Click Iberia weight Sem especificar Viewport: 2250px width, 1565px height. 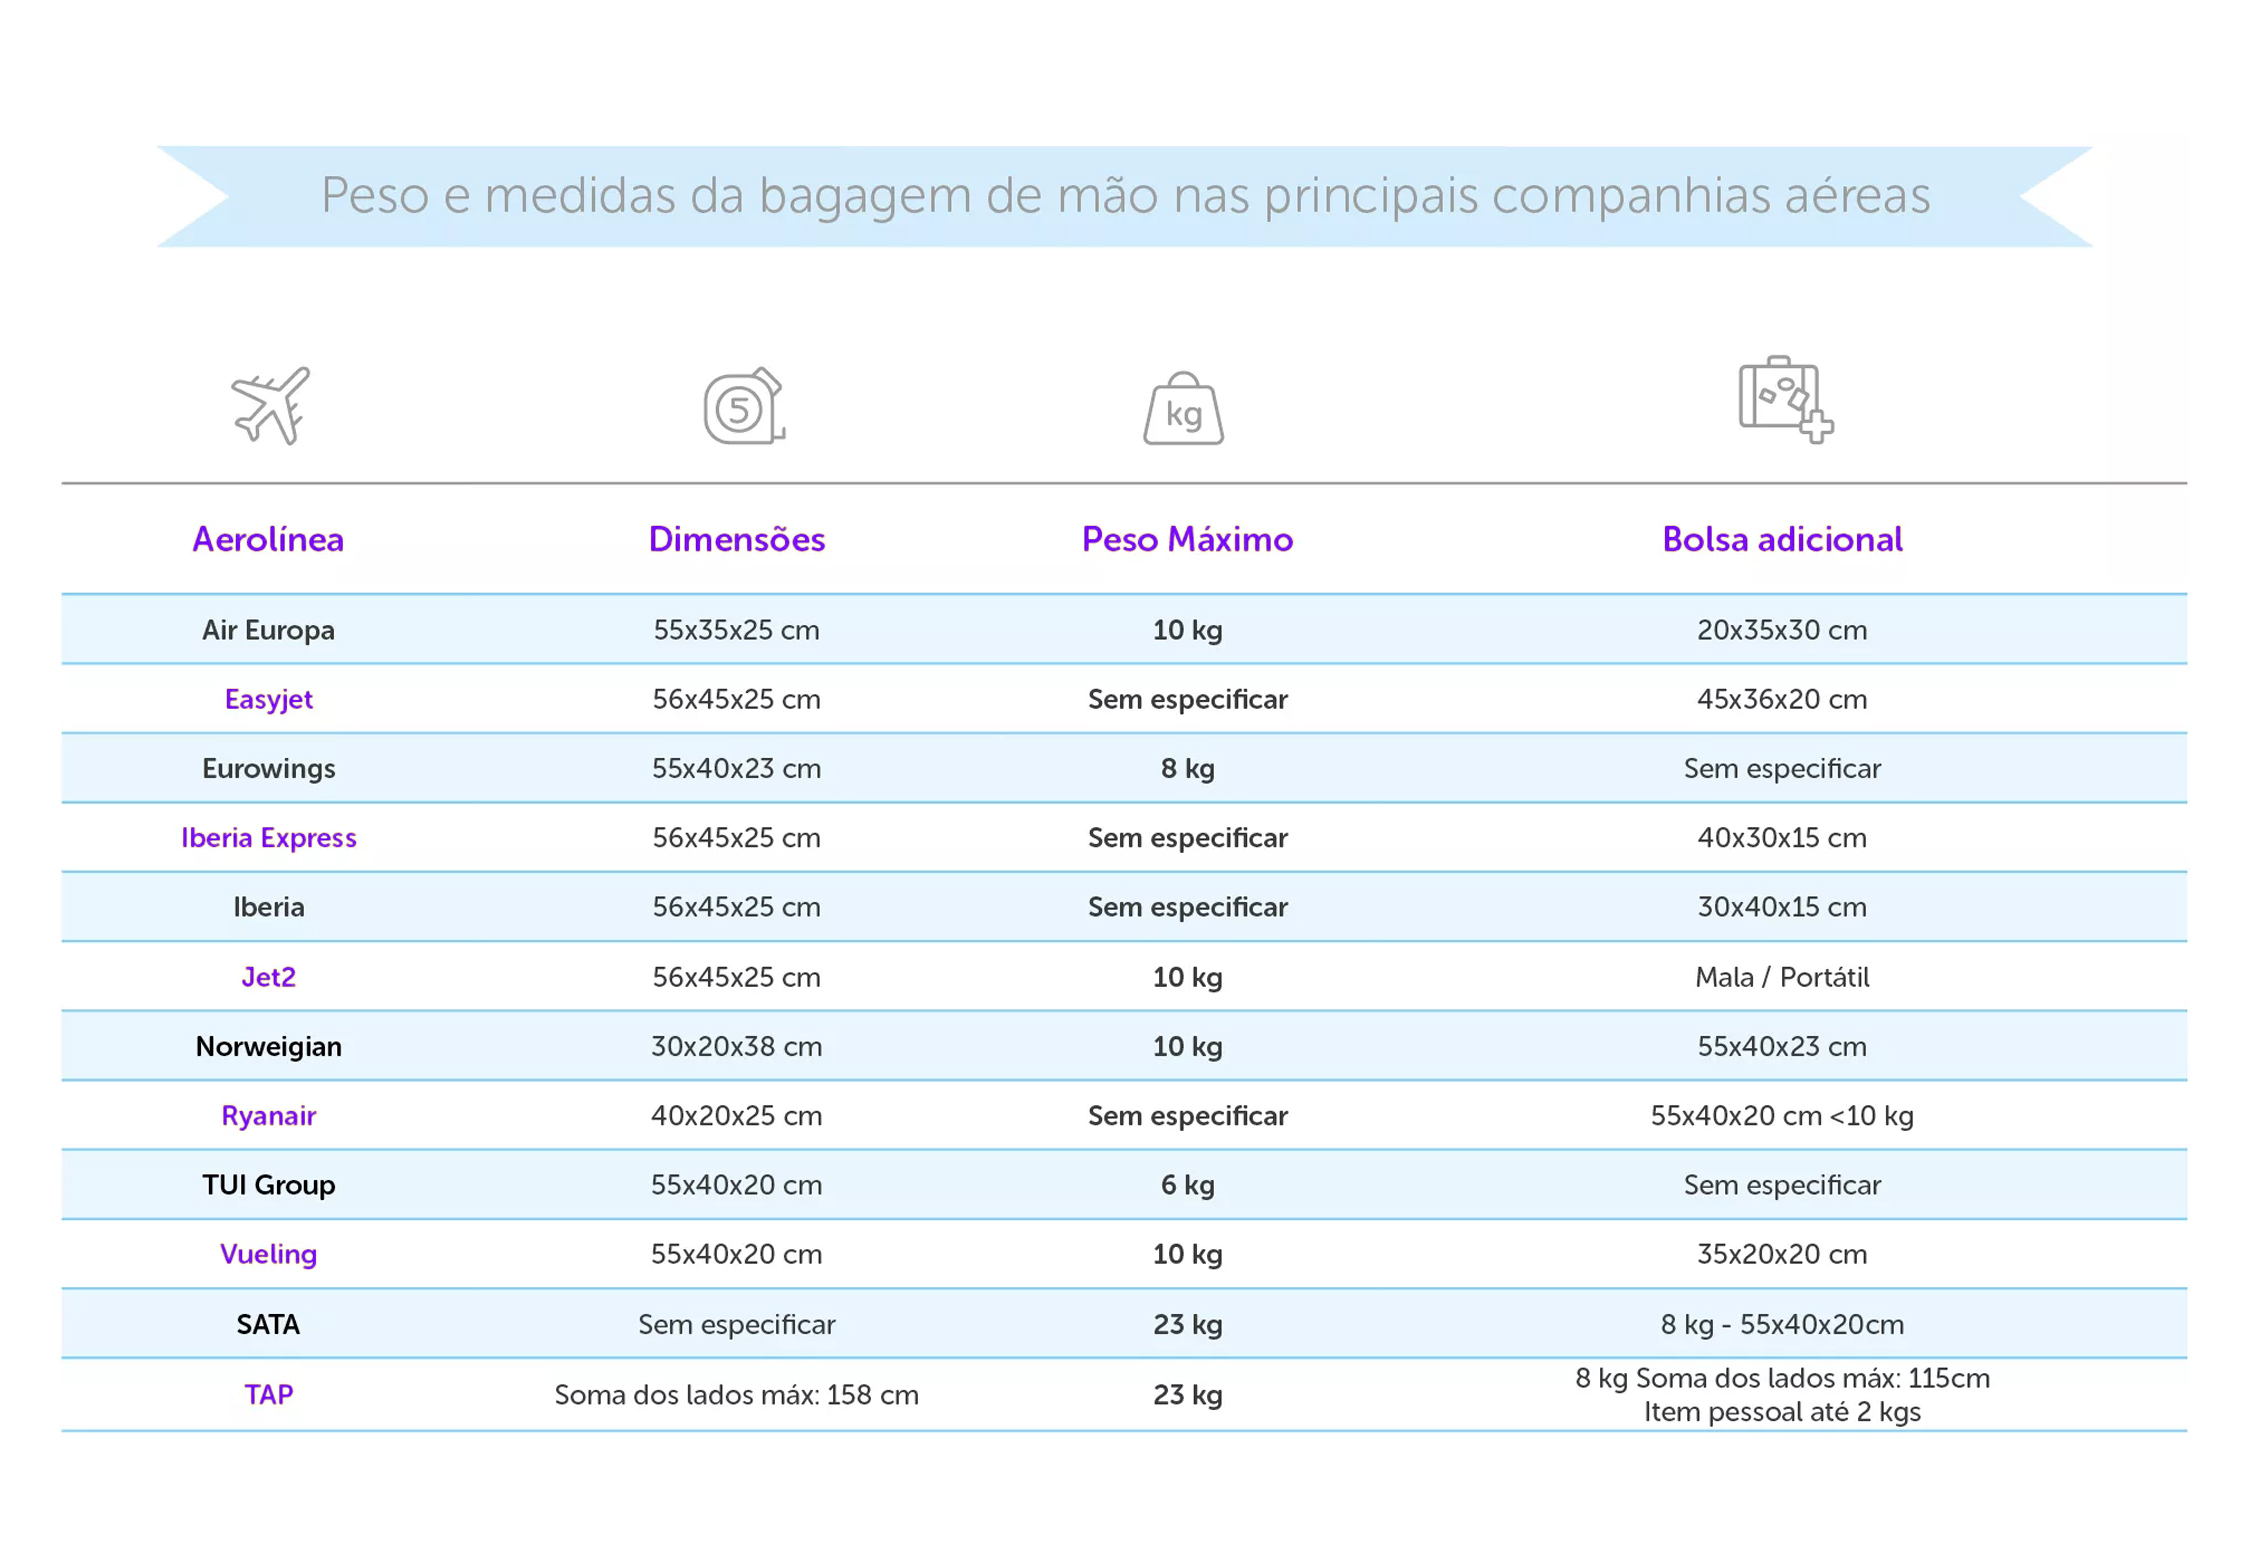(1188, 907)
